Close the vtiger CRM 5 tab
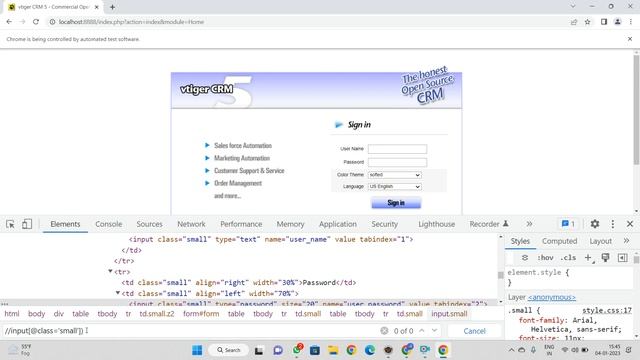Image resolution: width=640 pixels, height=360 pixels. pos(97,7)
